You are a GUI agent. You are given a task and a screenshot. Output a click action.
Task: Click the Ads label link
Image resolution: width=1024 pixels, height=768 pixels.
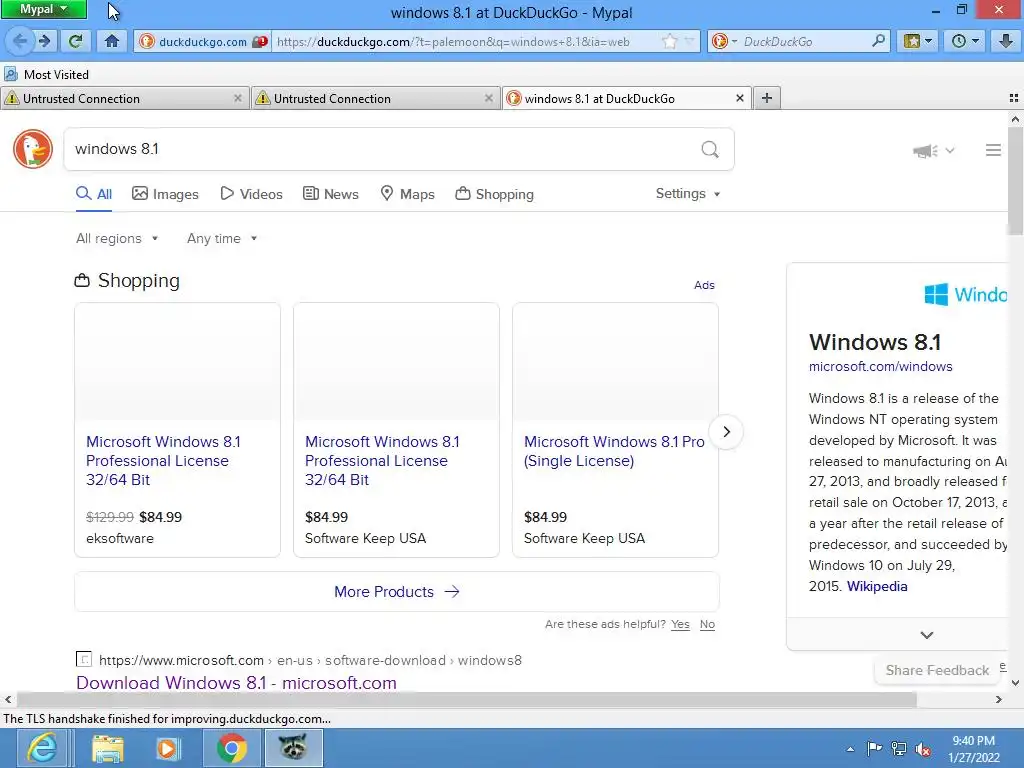[704, 285]
